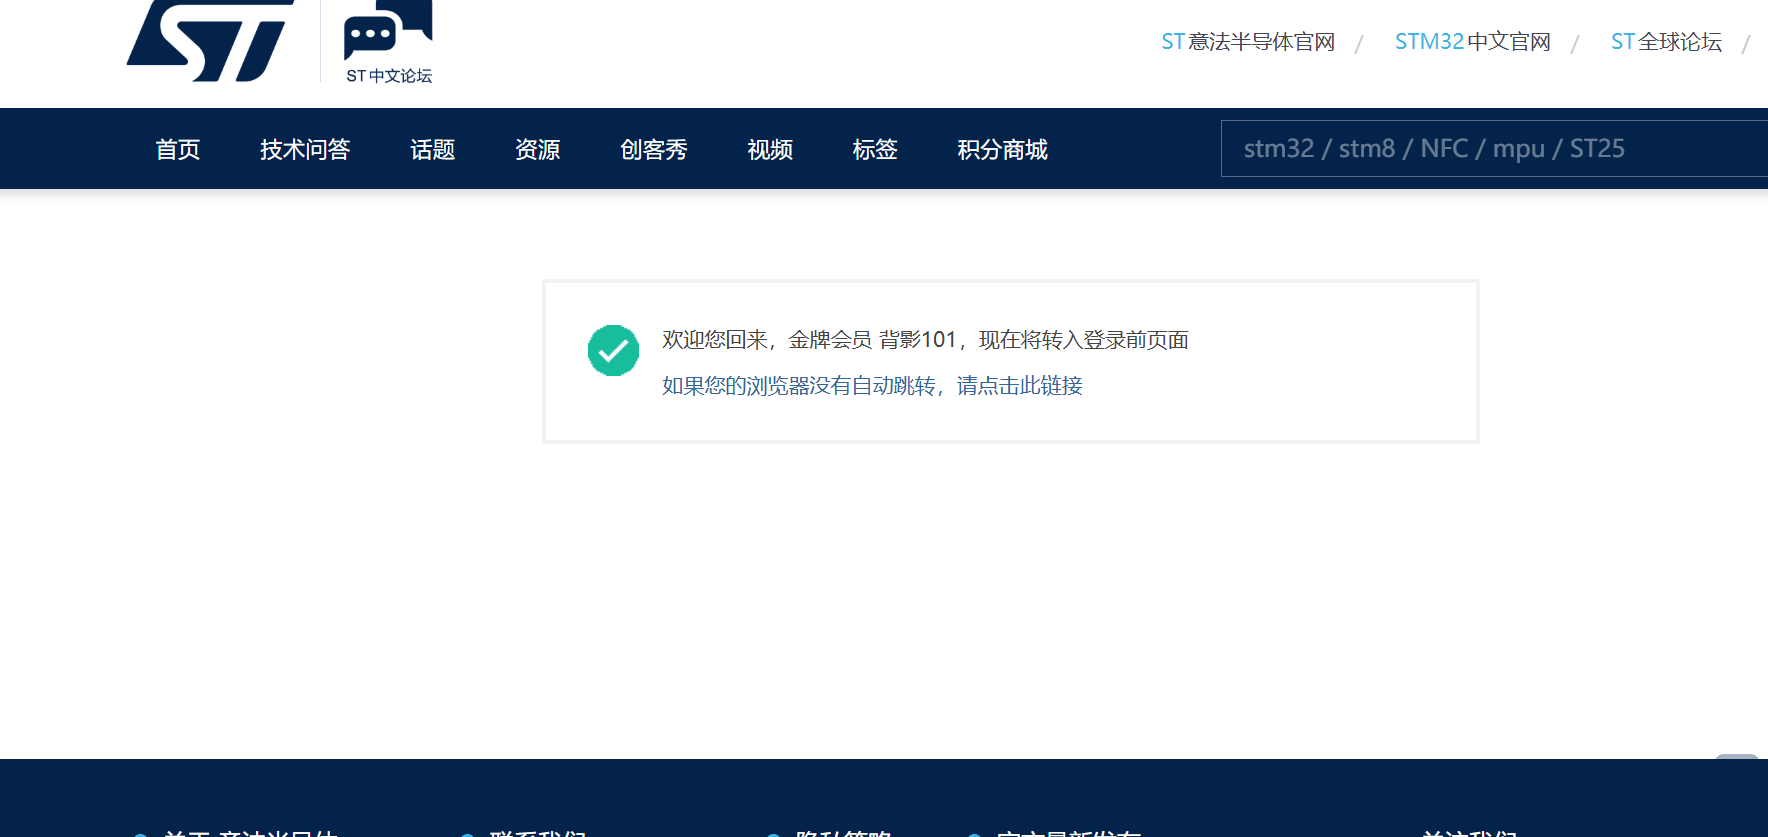Open 联系我们 in the footer

click(537, 832)
